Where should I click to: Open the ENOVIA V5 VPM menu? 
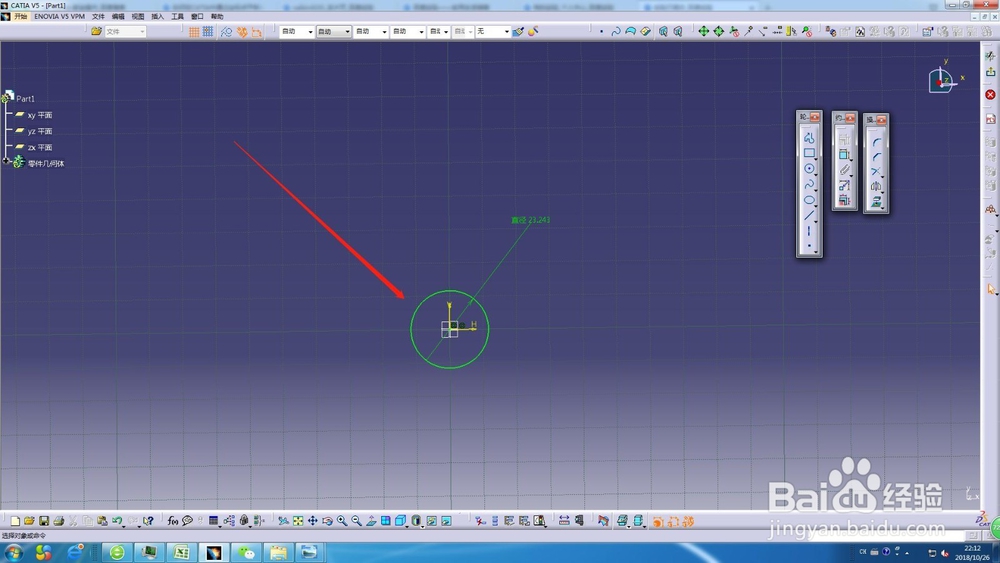(x=59, y=17)
